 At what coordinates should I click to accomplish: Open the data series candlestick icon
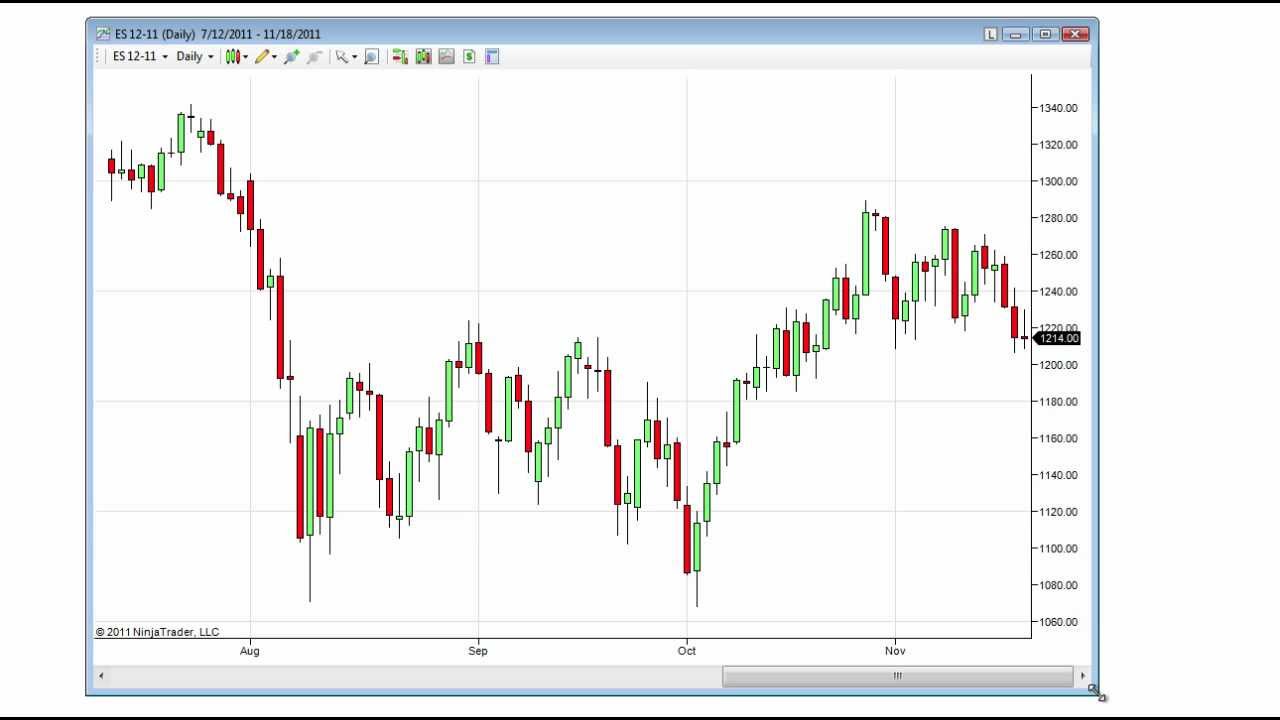[423, 57]
